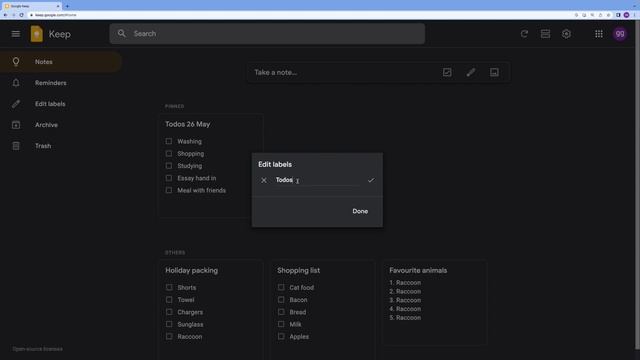This screenshot has height=360, width=640.
Task: Create a new drawing note icon
Action: [471, 72]
